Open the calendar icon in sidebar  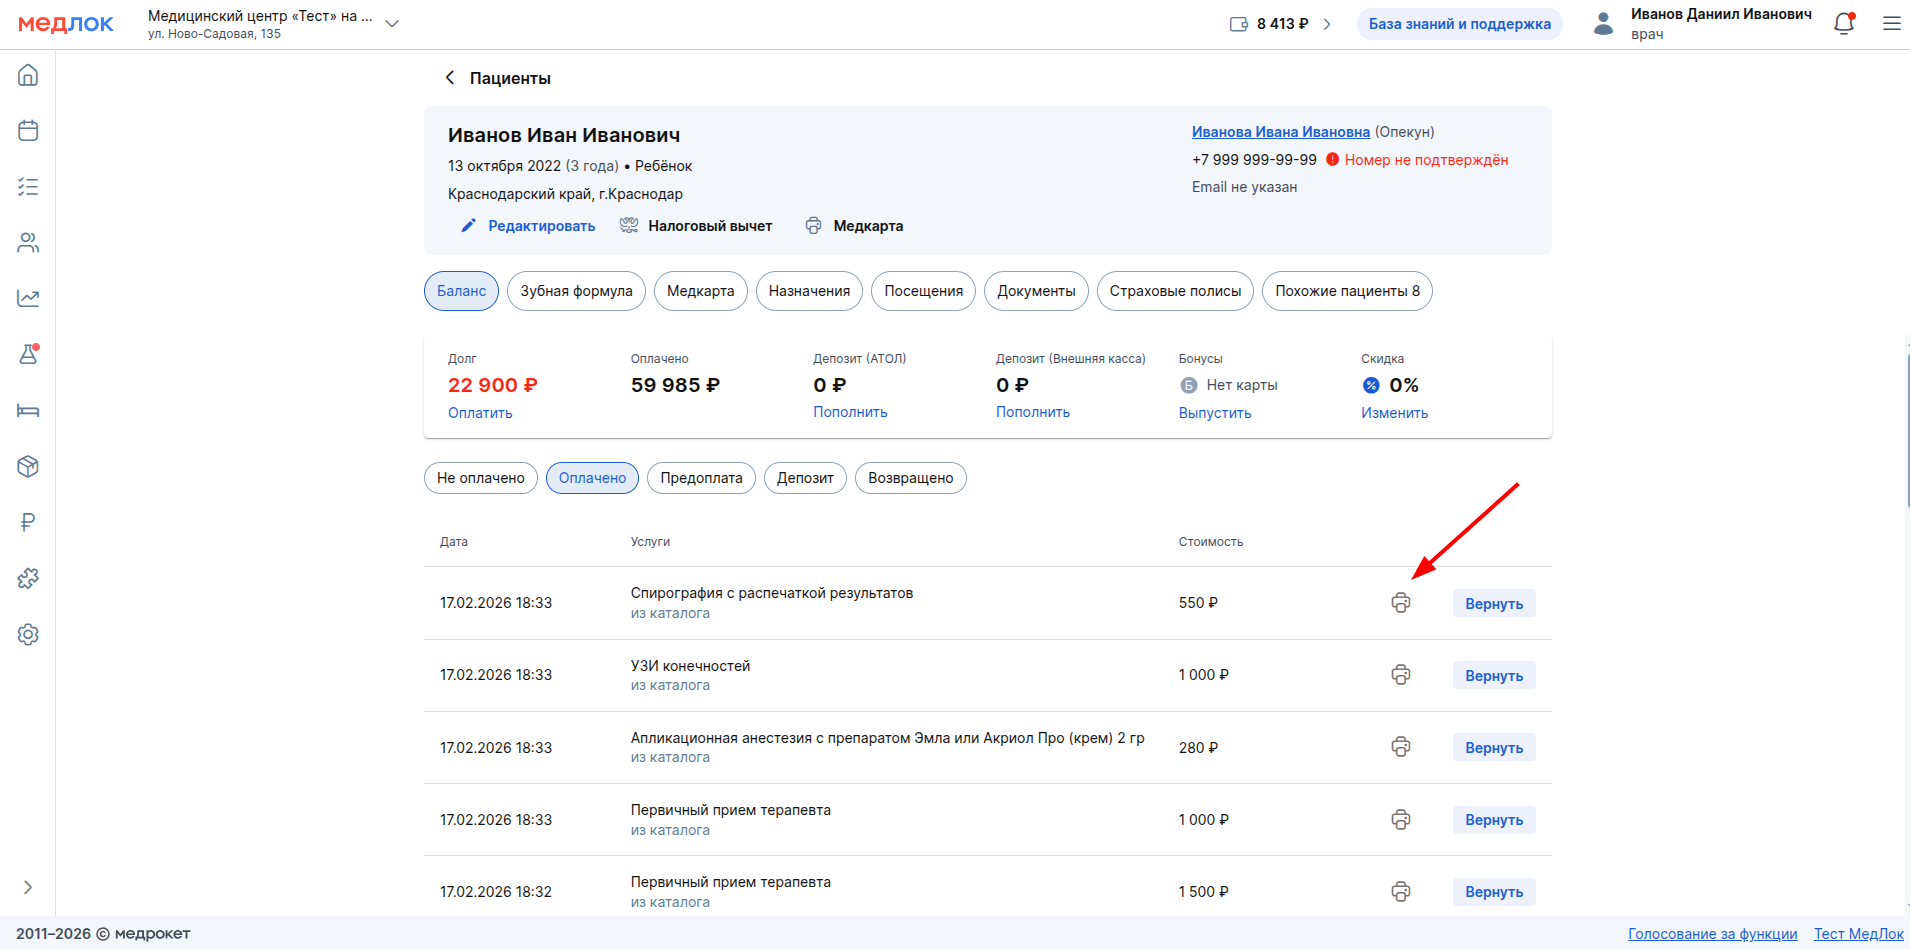[28, 131]
